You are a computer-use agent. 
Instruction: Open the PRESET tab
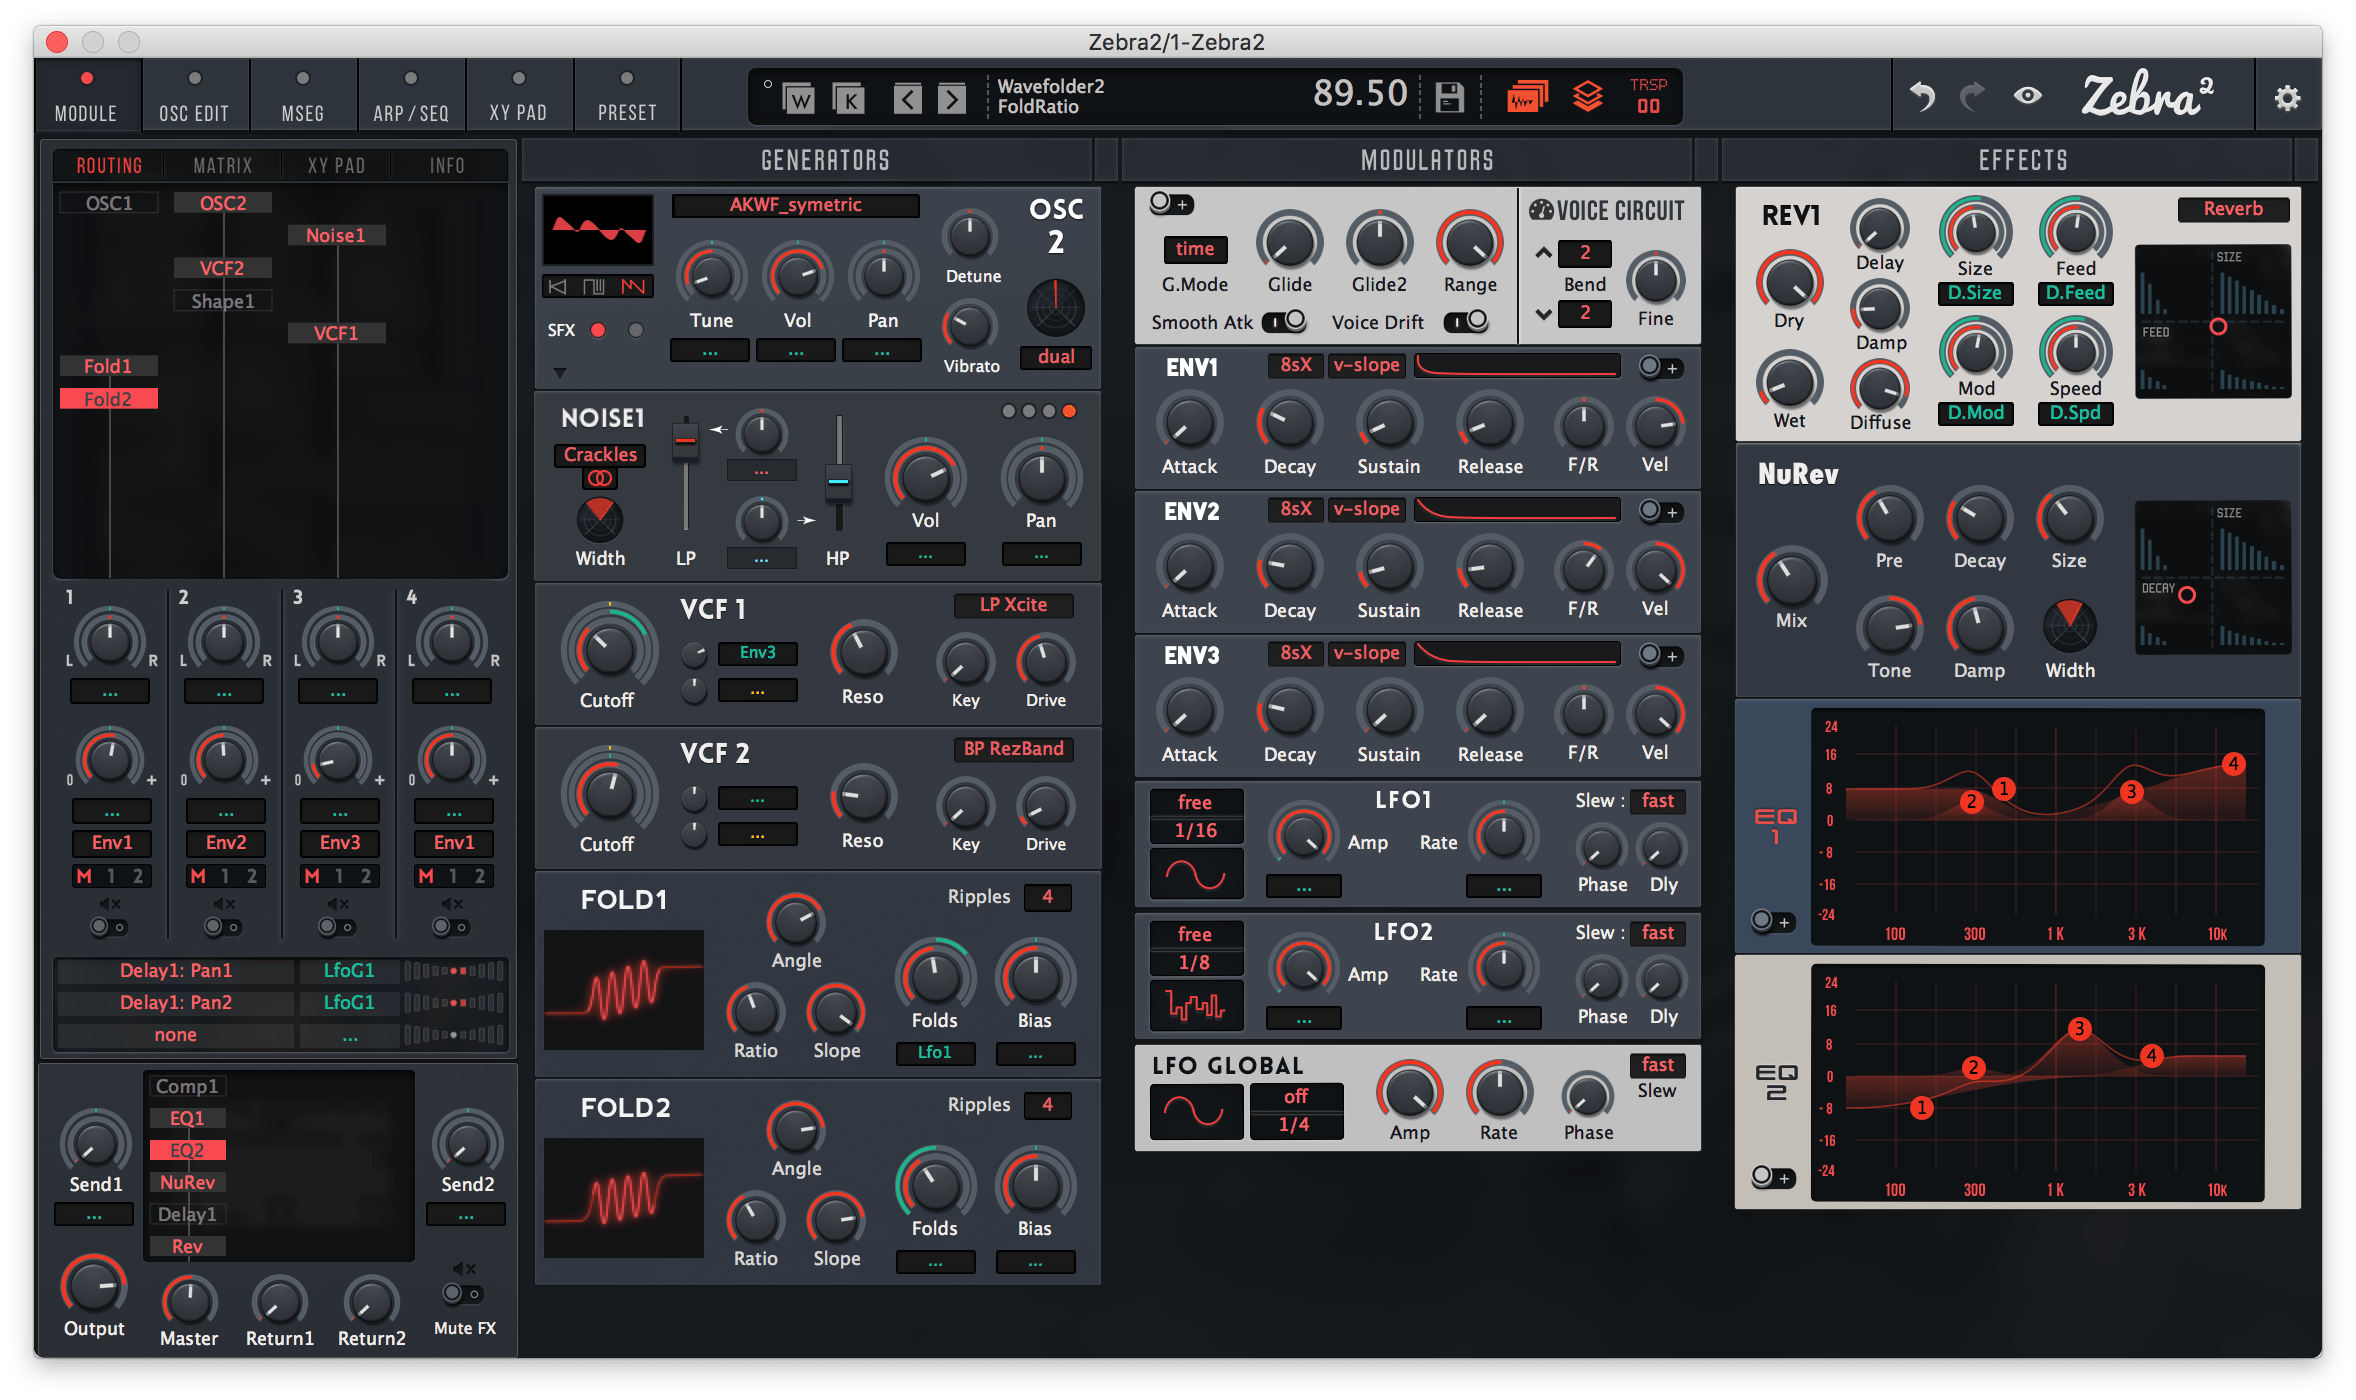627,95
